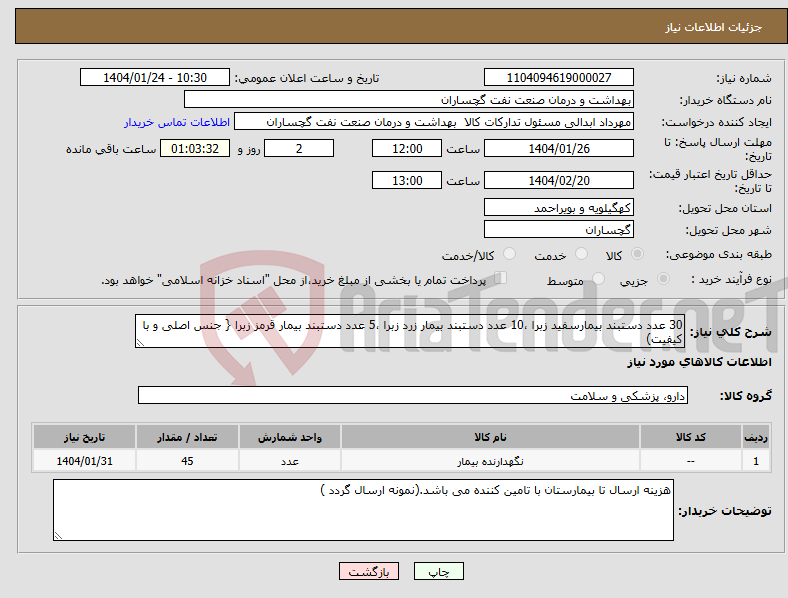
Task: Click the تعداد / مقدار column header
Action: [187, 437]
